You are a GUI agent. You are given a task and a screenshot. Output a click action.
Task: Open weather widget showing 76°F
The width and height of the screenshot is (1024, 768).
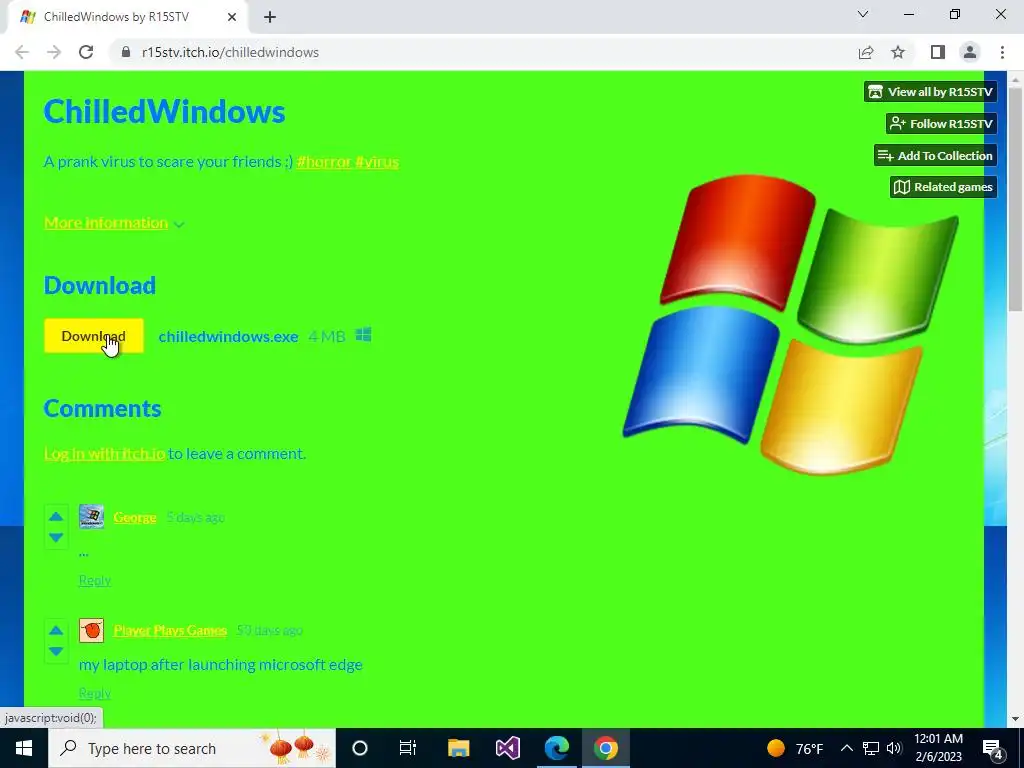click(x=795, y=748)
